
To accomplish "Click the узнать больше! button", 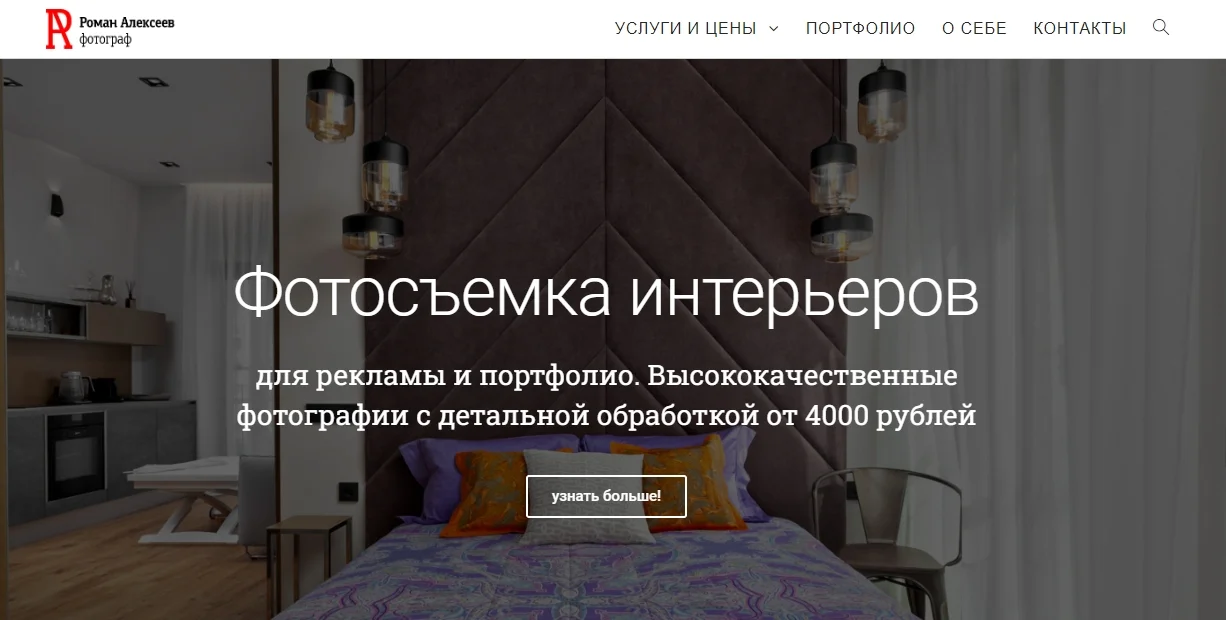I will (606, 496).
